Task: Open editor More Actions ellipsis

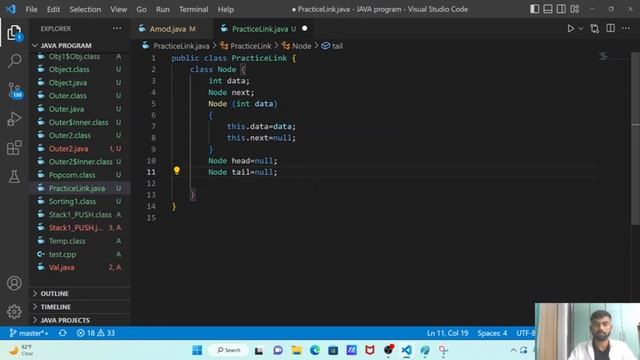Action: tap(626, 28)
